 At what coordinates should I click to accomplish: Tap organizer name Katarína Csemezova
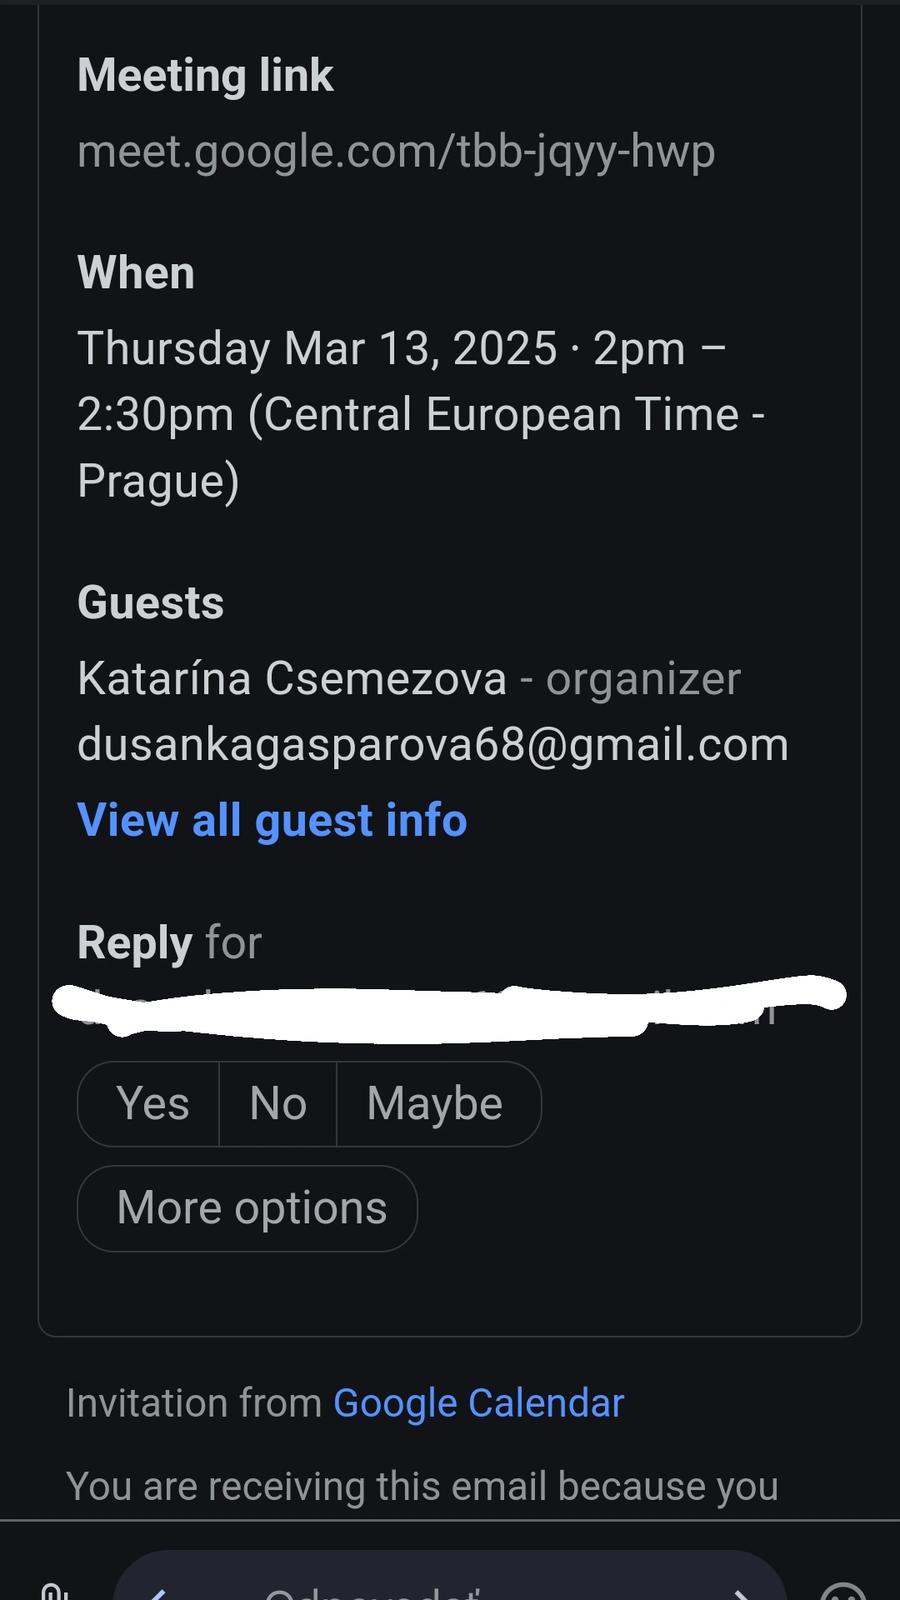click(292, 679)
